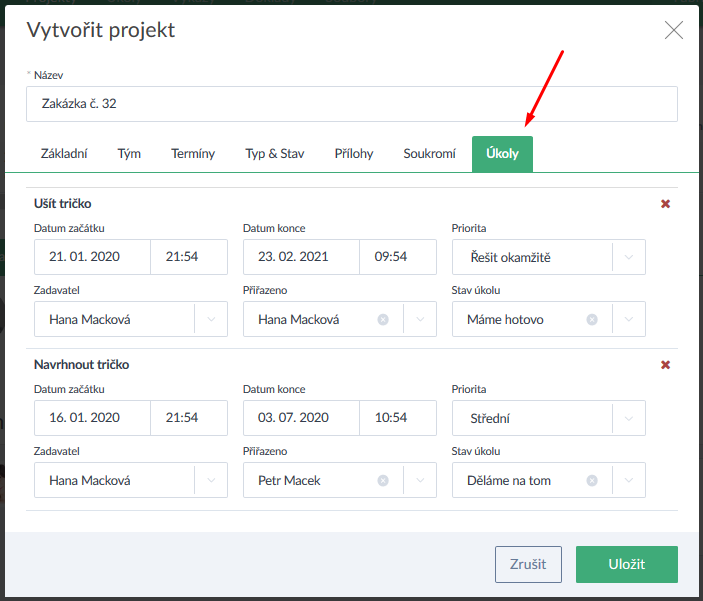Delete the Ušít tričko task
The image size is (703, 601).
[x=666, y=204]
